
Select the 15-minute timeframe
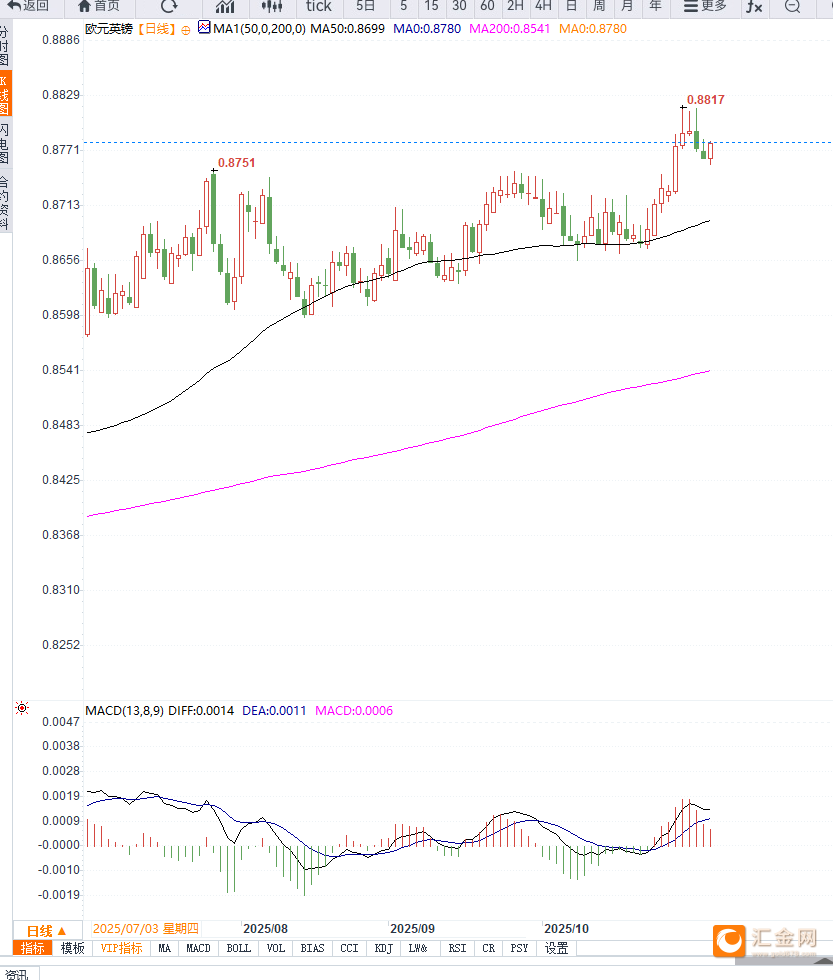[x=431, y=6]
